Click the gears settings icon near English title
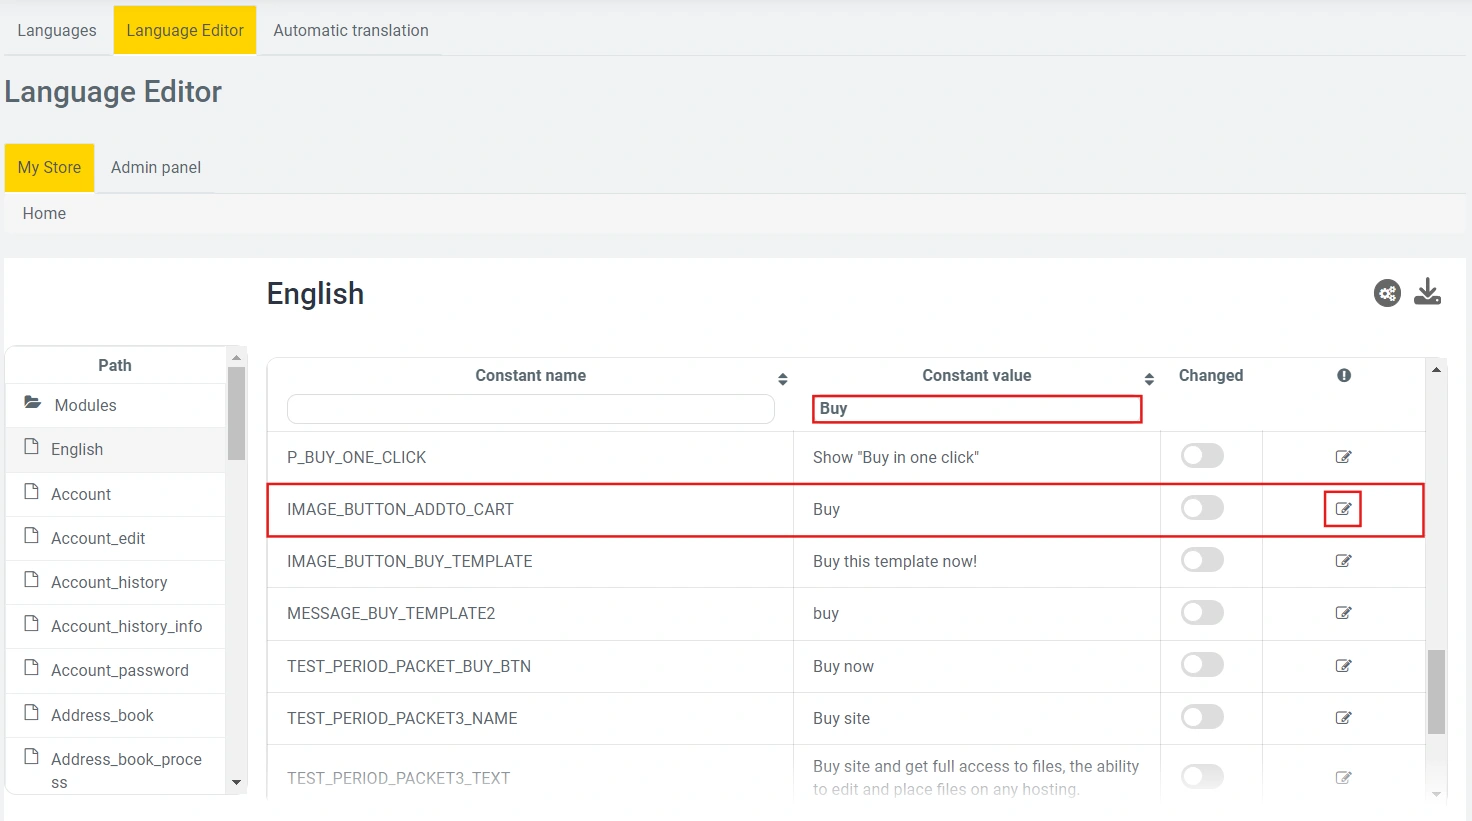The width and height of the screenshot is (1472, 821). pos(1387,293)
